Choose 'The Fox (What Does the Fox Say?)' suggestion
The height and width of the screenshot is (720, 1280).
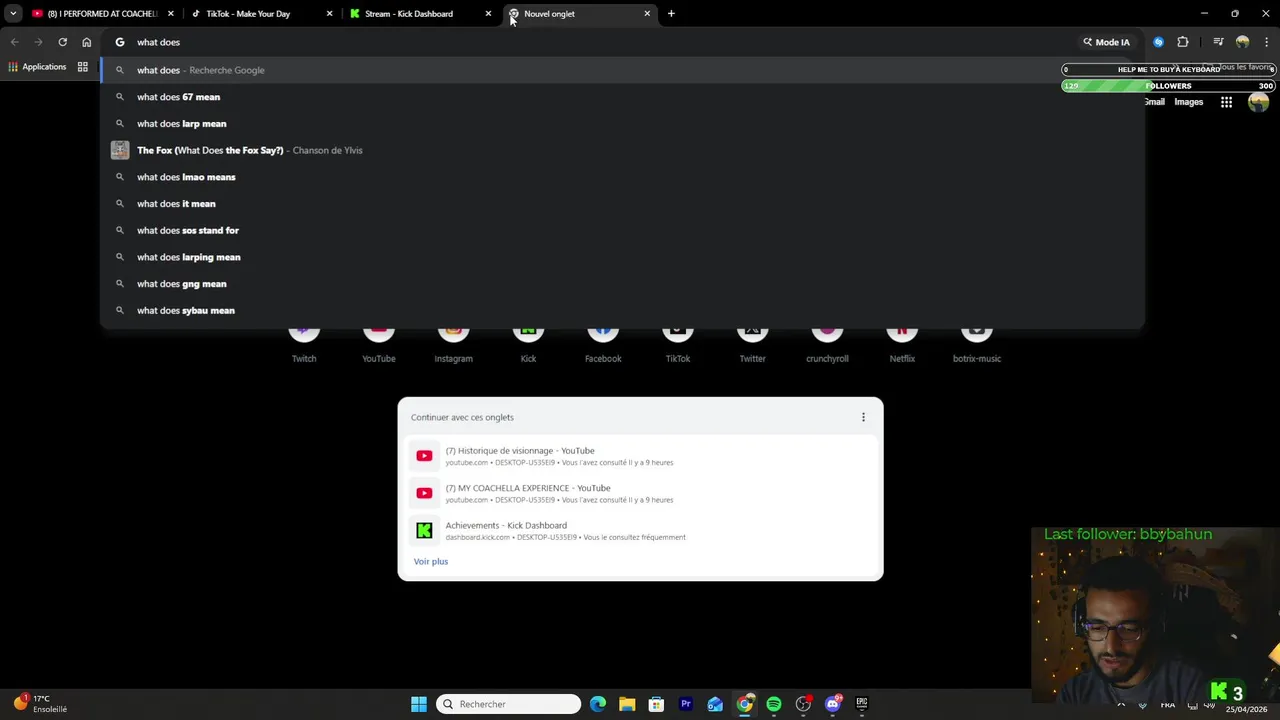622,150
